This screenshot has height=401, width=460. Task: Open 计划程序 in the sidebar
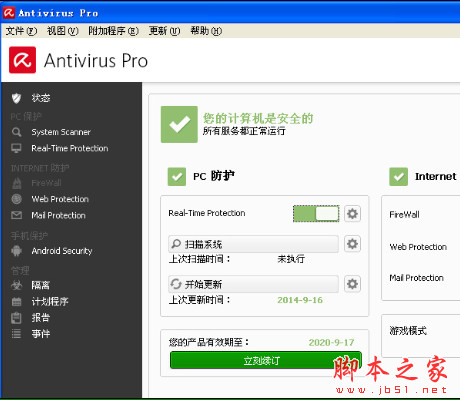50,302
